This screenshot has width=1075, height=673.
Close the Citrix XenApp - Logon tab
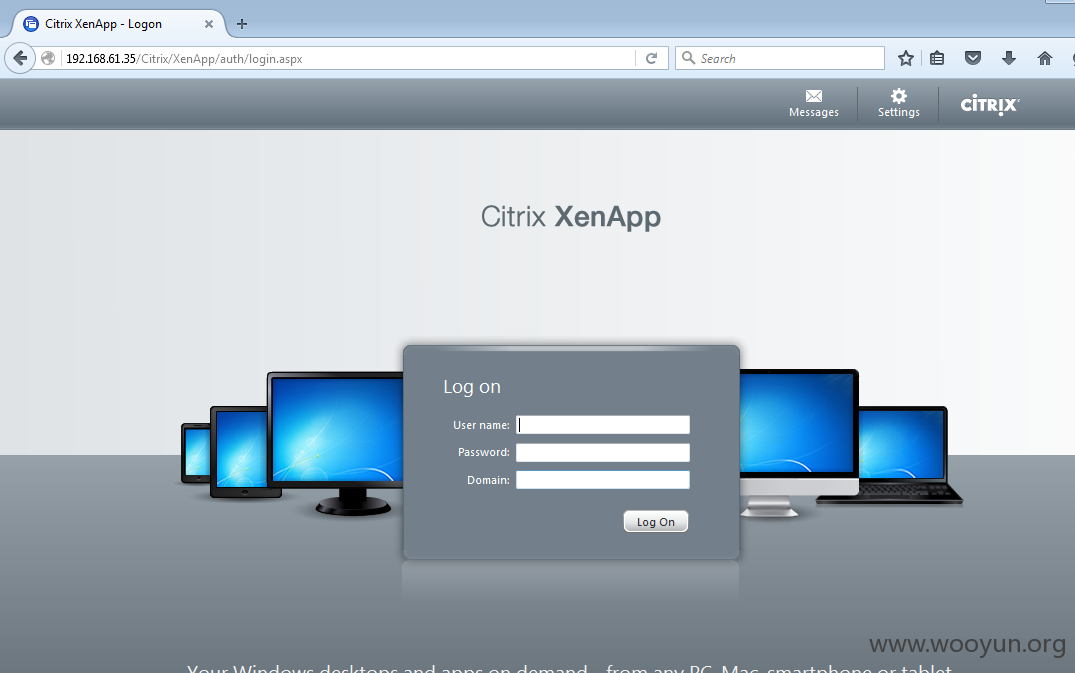tap(209, 24)
